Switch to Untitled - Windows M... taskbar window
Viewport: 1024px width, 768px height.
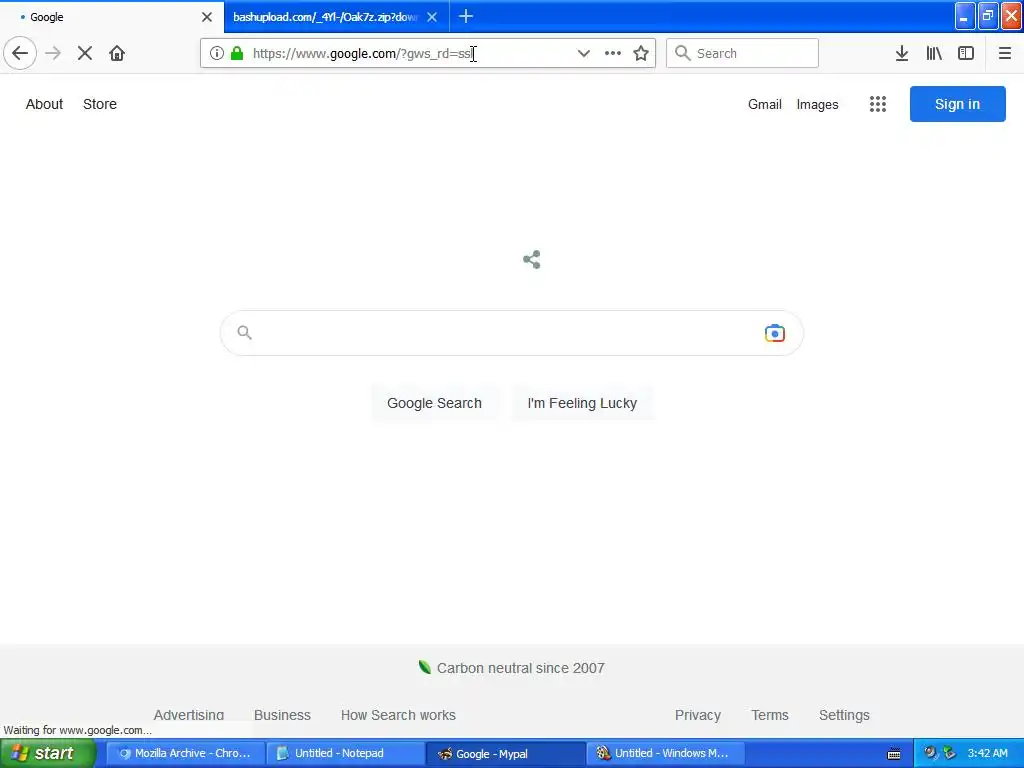[x=666, y=753]
